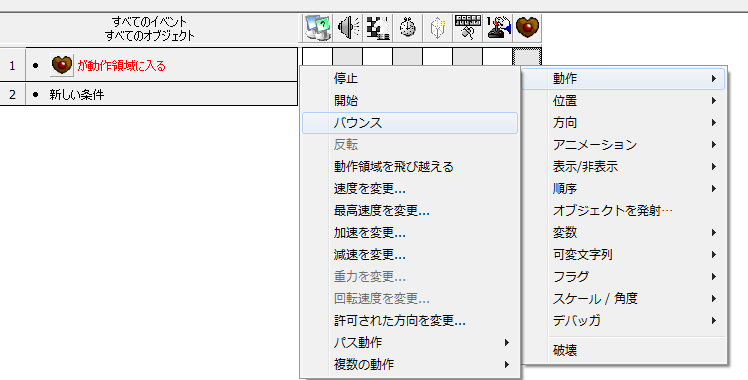Image resolution: width=748 pixels, height=380 pixels.
Task: Click the 新しい条件 row
Action: [161, 94]
